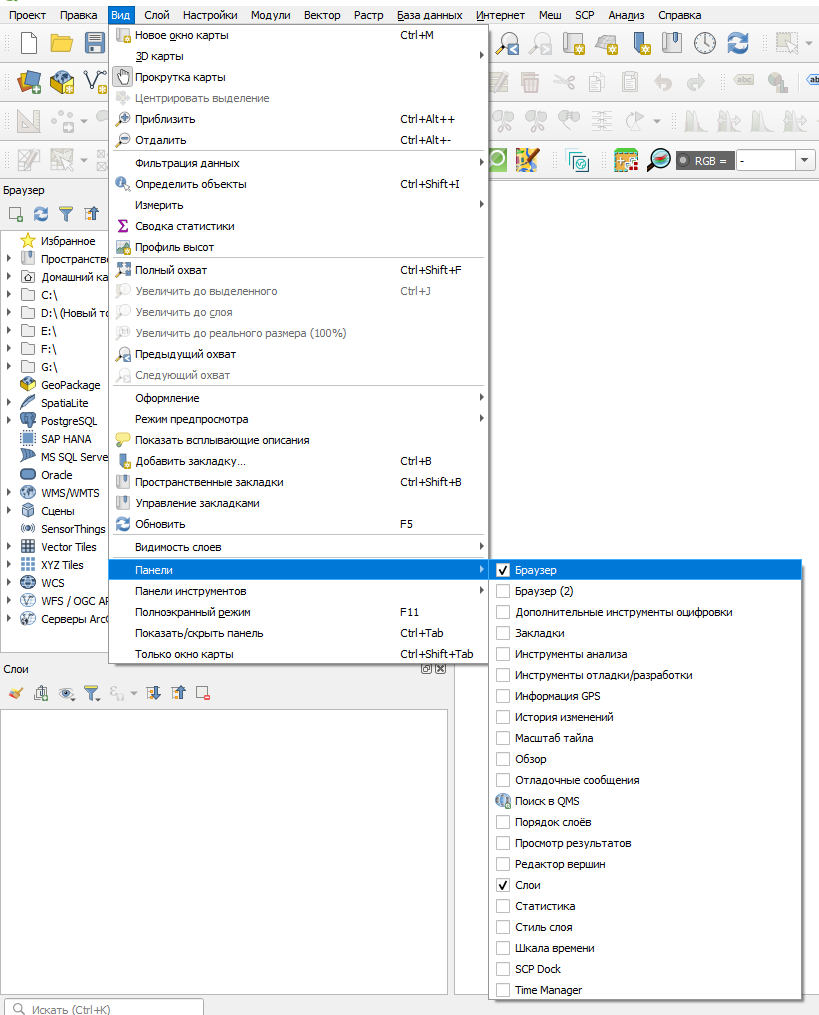Viewport: 819px width, 1015px height.
Task: Click the filter funnel icon in Браузер panel
Action: tap(66, 213)
